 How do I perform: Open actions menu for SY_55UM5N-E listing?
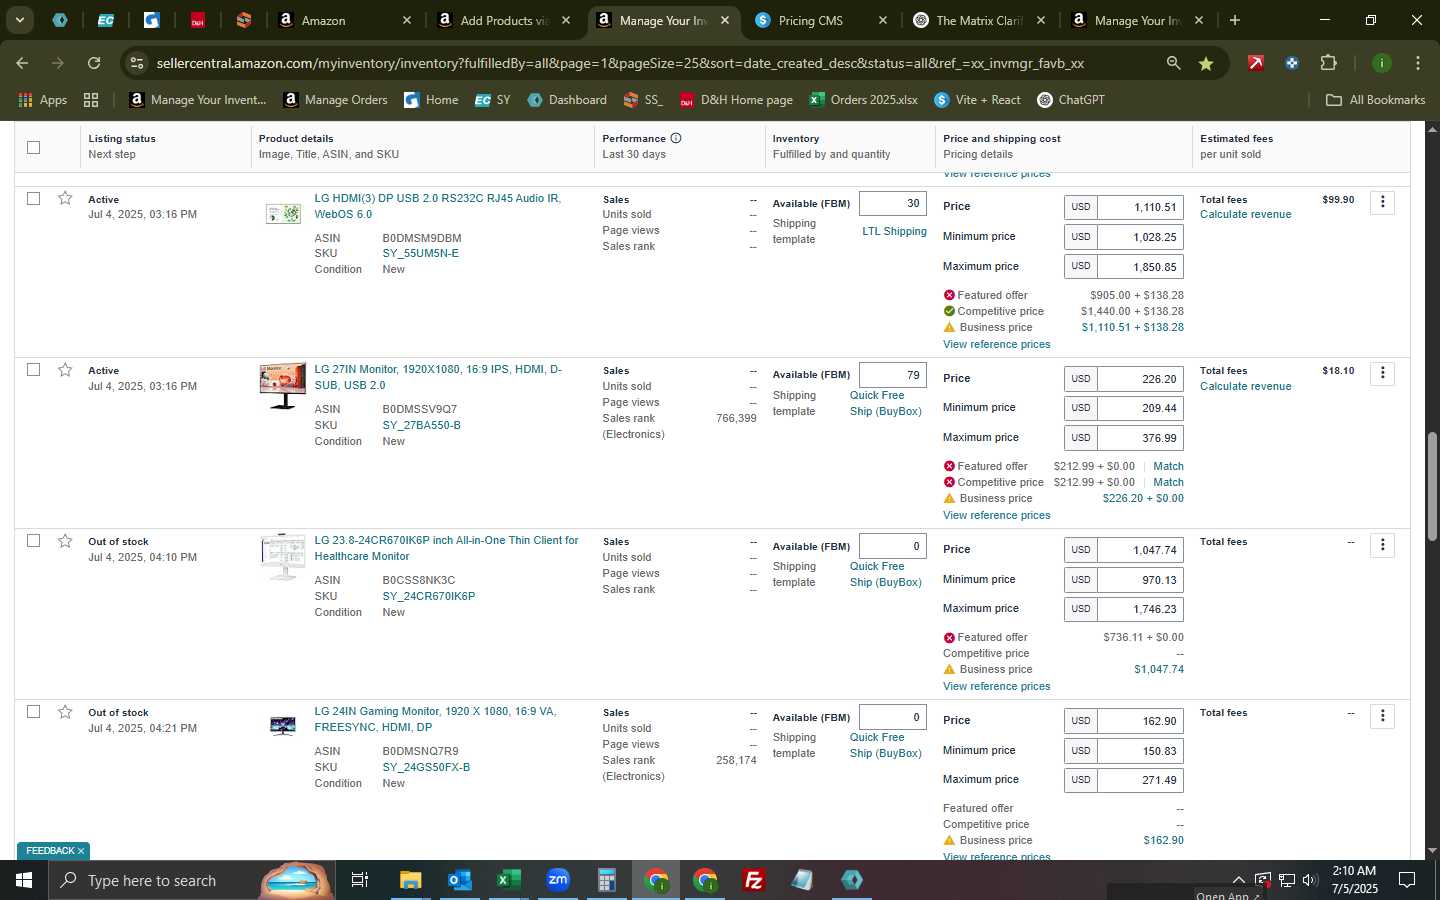tap(1382, 202)
